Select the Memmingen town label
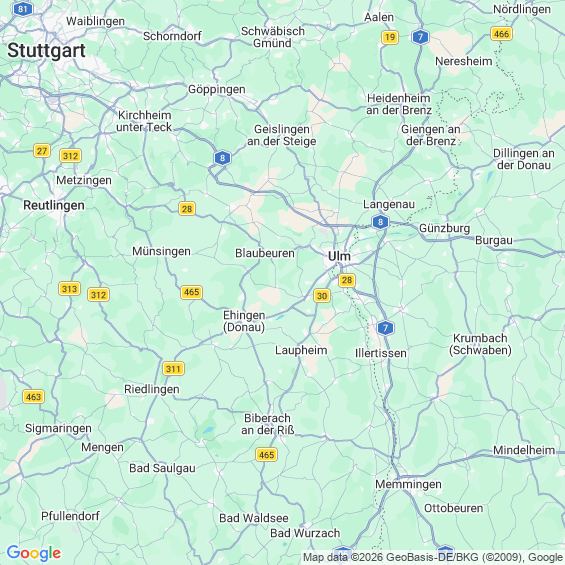This screenshot has width=565, height=565. coord(408,484)
